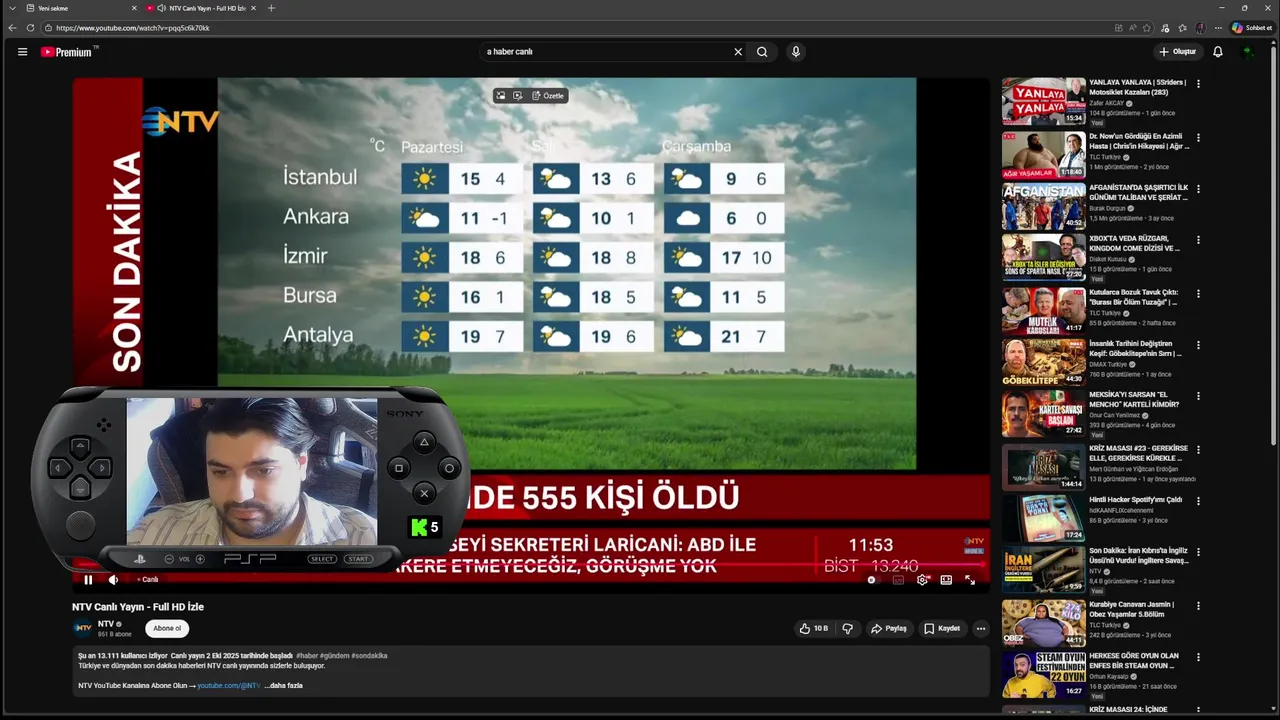1280x720 pixels.
Task: Start voice search with the microphone
Action: (x=796, y=52)
